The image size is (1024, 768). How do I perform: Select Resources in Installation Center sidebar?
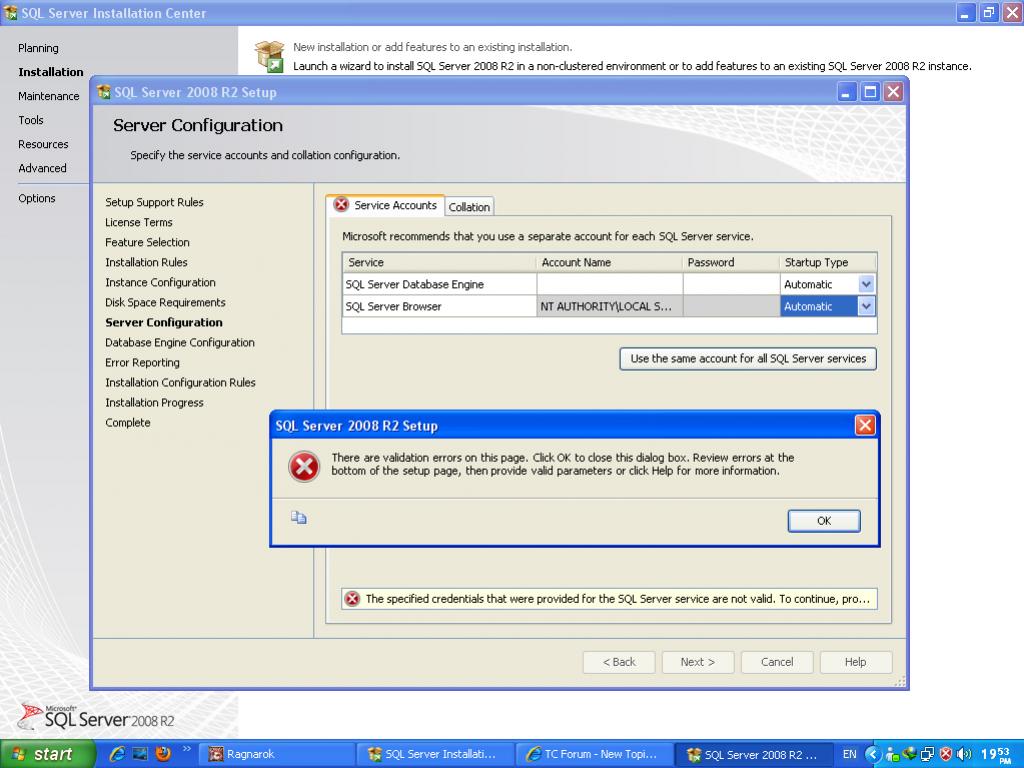pyautogui.click(x=43, y=144)
